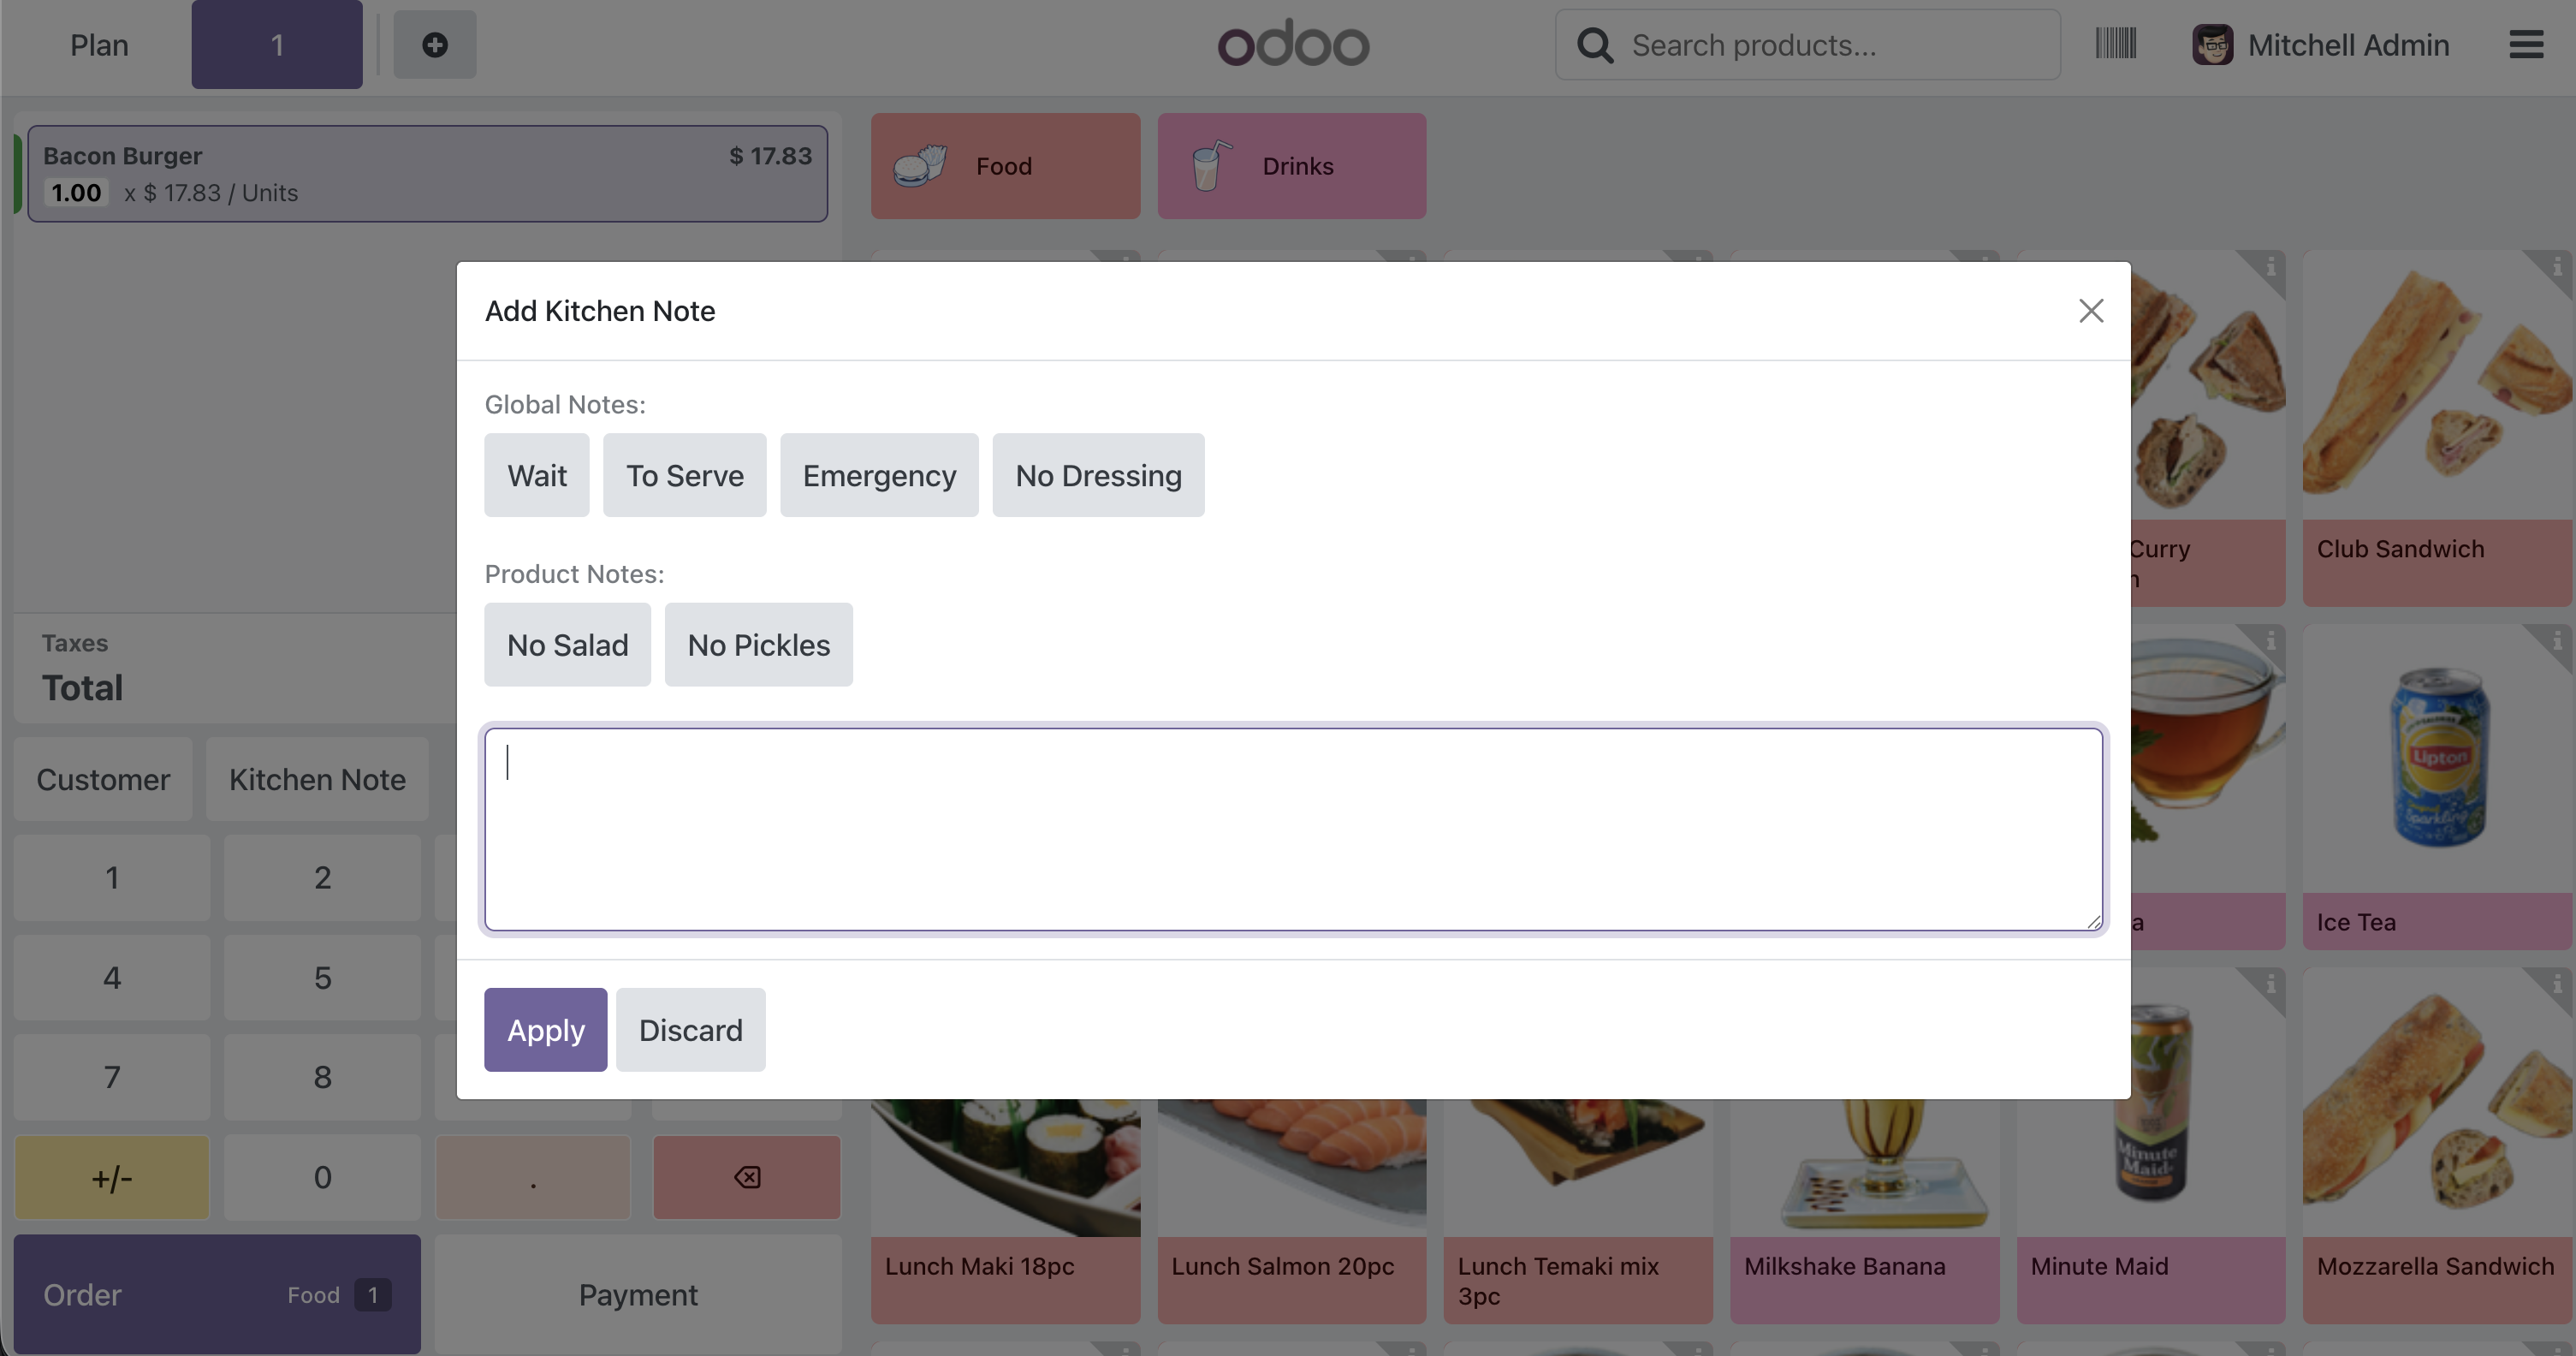Open the Payment screen
Viewport: 2576px width, 1356px height.
coord(638,1294)
